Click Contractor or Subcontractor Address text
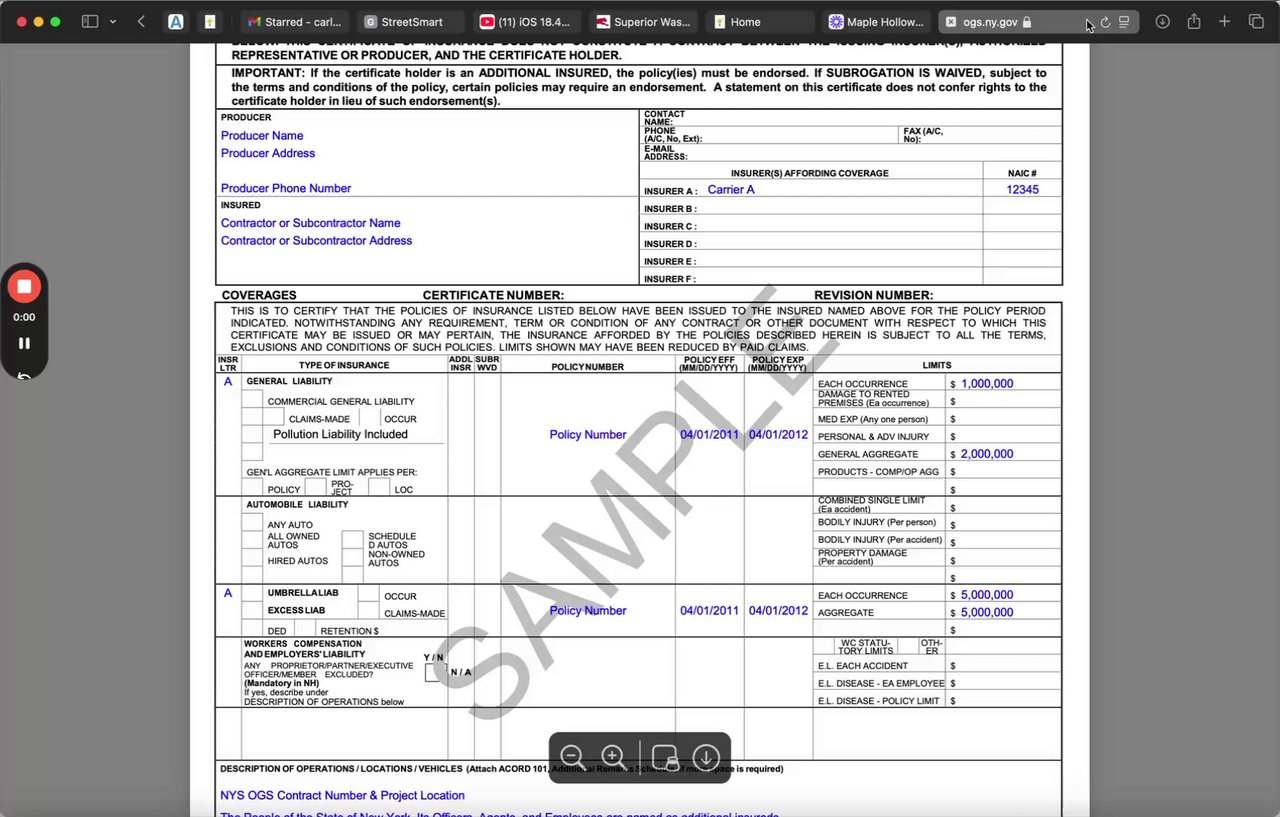The height and width of the screenshot is (817, 1280). (316, 241)
